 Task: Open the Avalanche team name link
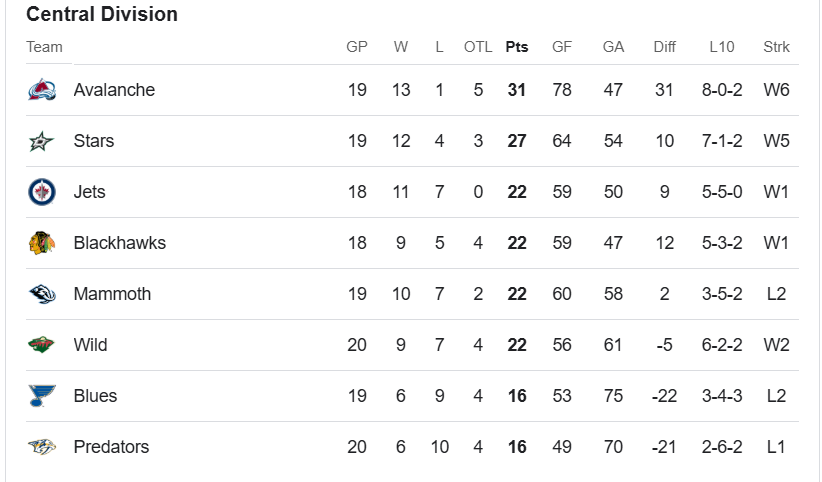pos(114,90)
